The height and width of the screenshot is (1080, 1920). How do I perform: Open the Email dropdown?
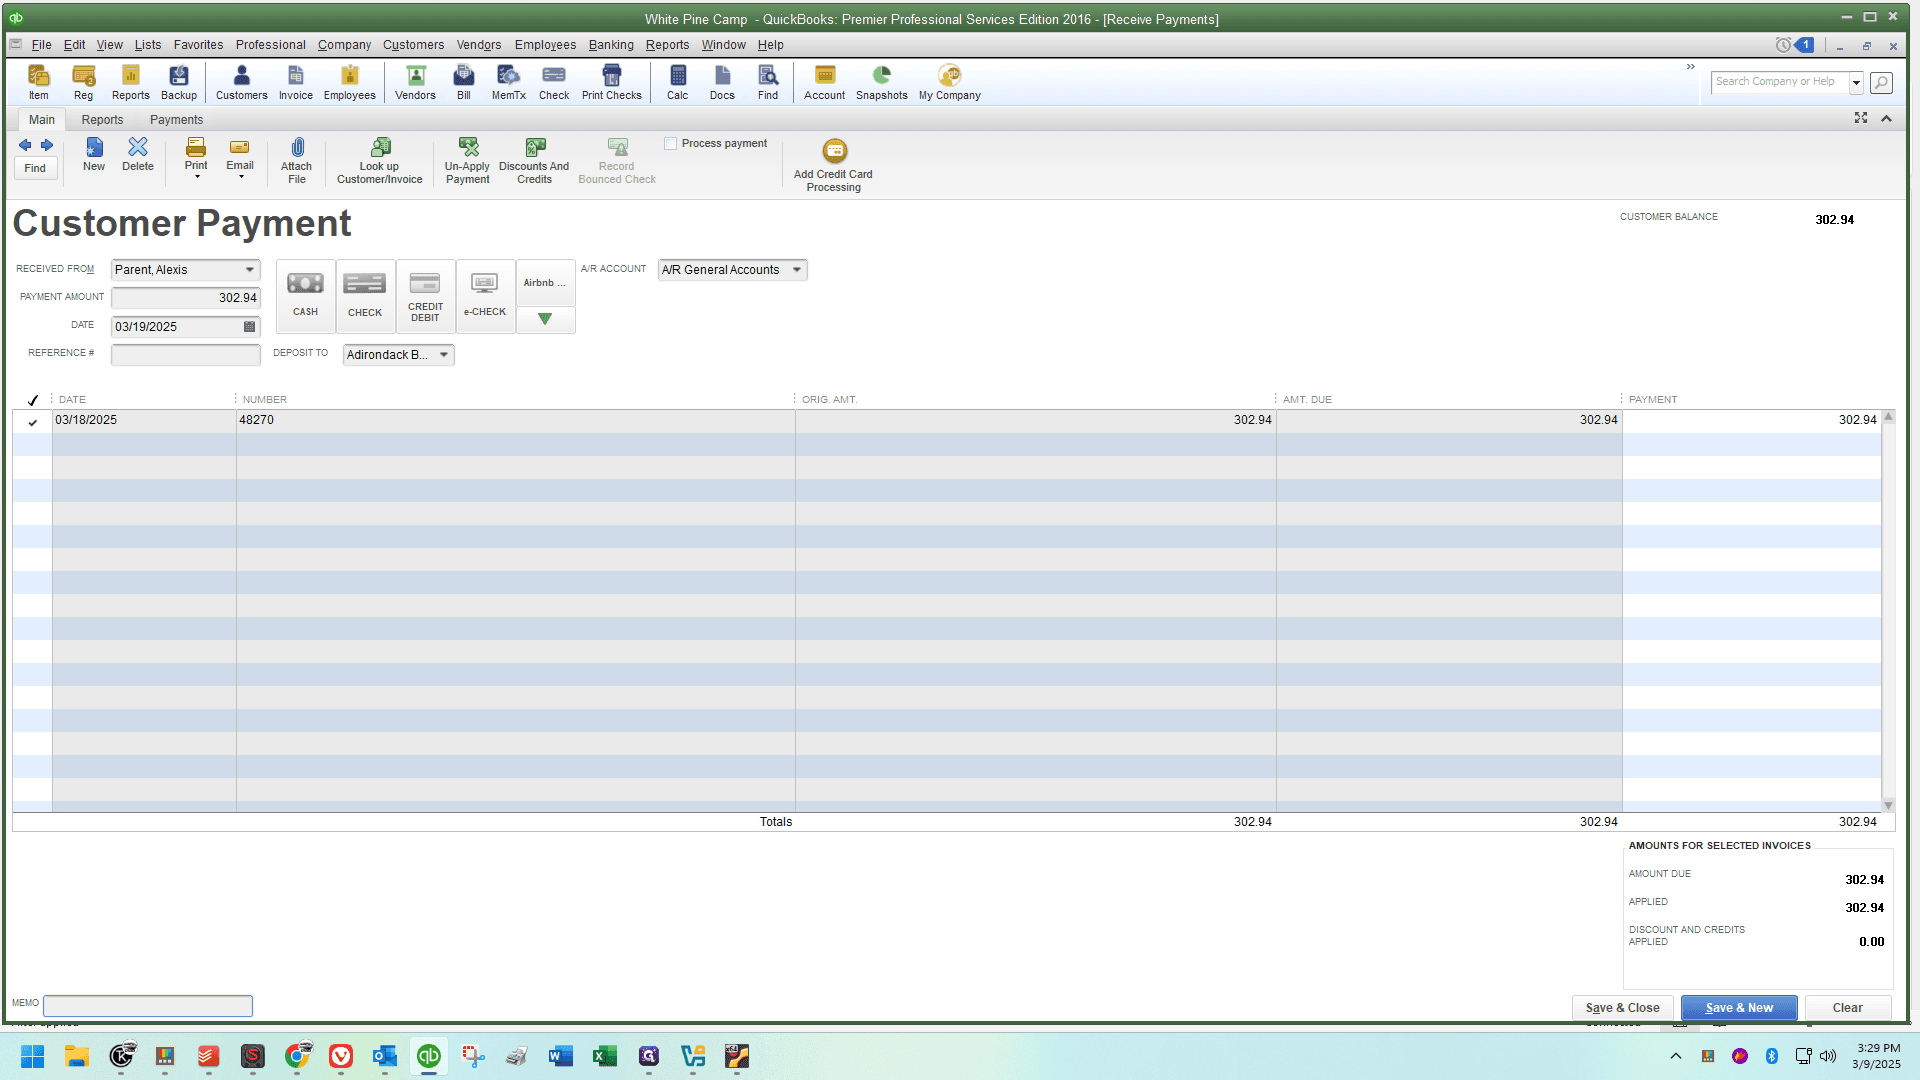240,159
